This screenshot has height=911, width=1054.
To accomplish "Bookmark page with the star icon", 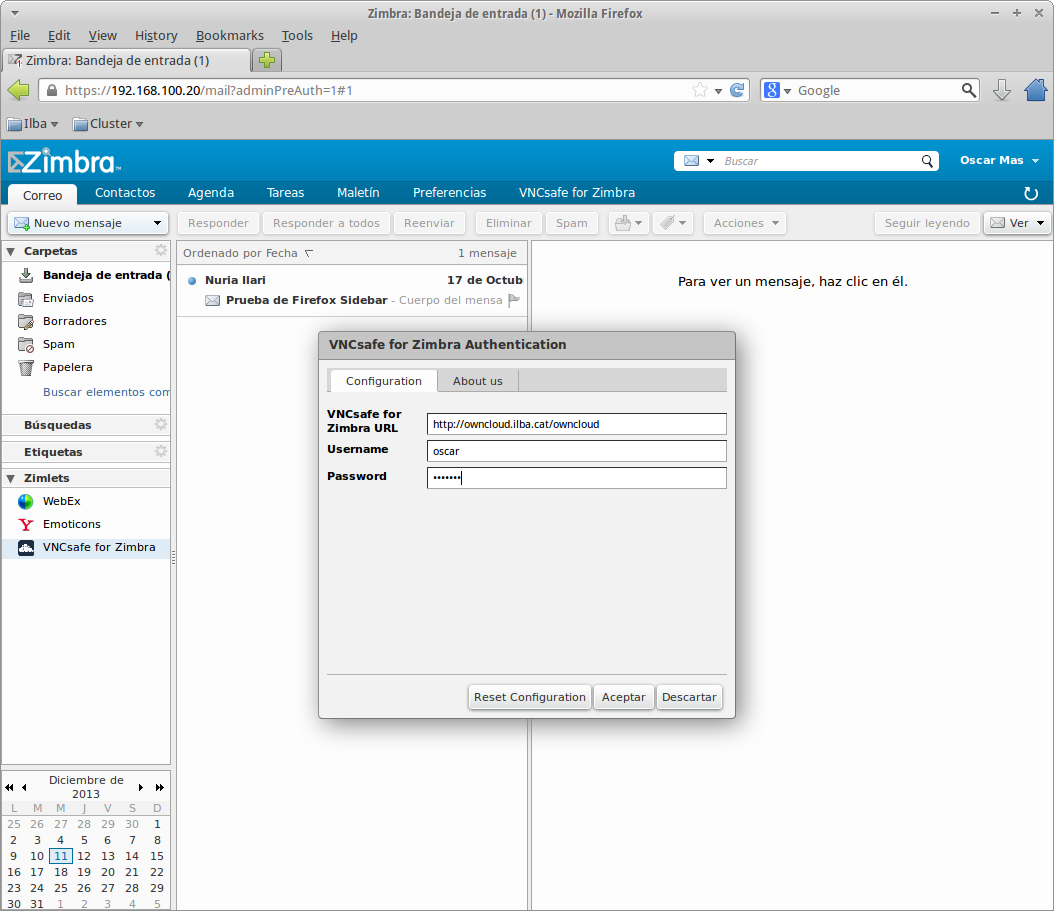I will 700,90.
